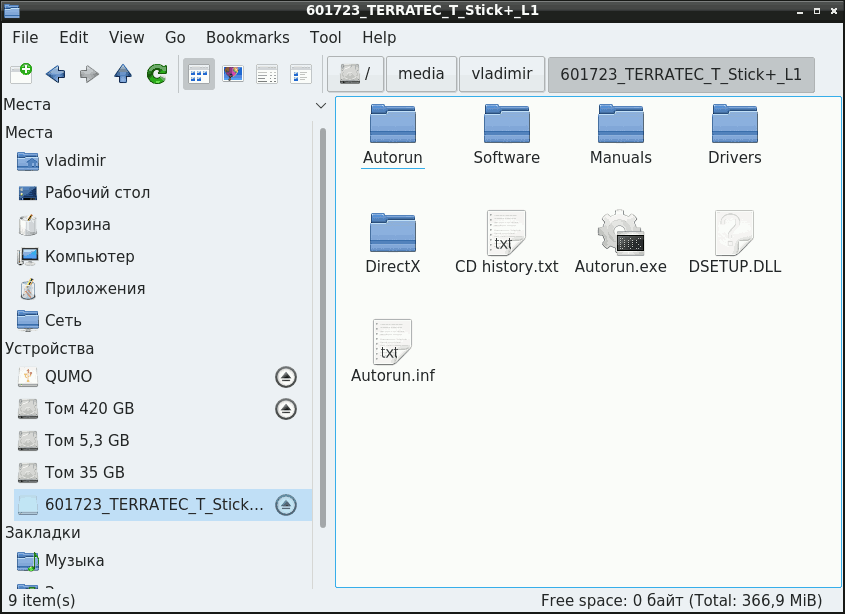Click the window menu icon in title bar
The width and height of the screenshot is (845, 614).
11,10
